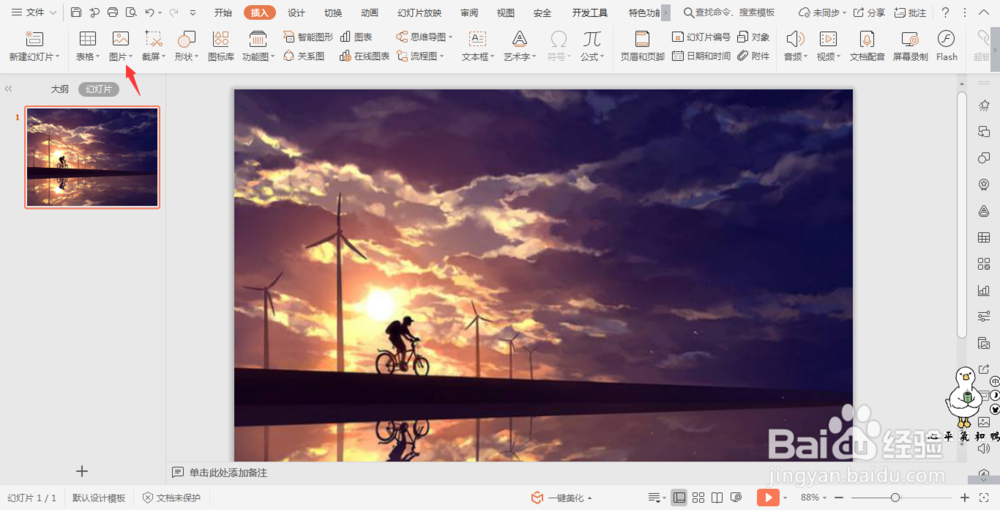The height and width of the screenshot is (510, 1000).
Task: Click the print icon in quick toolbar
Action: 112,12
